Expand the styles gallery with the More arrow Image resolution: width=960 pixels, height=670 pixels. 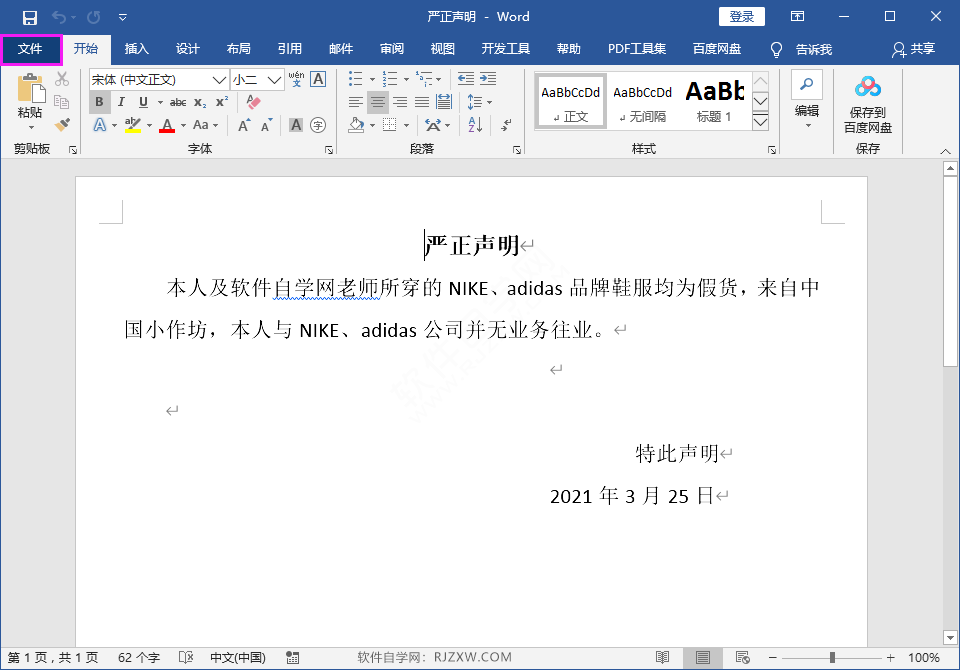pyautogui.click(x=761, y=120)
